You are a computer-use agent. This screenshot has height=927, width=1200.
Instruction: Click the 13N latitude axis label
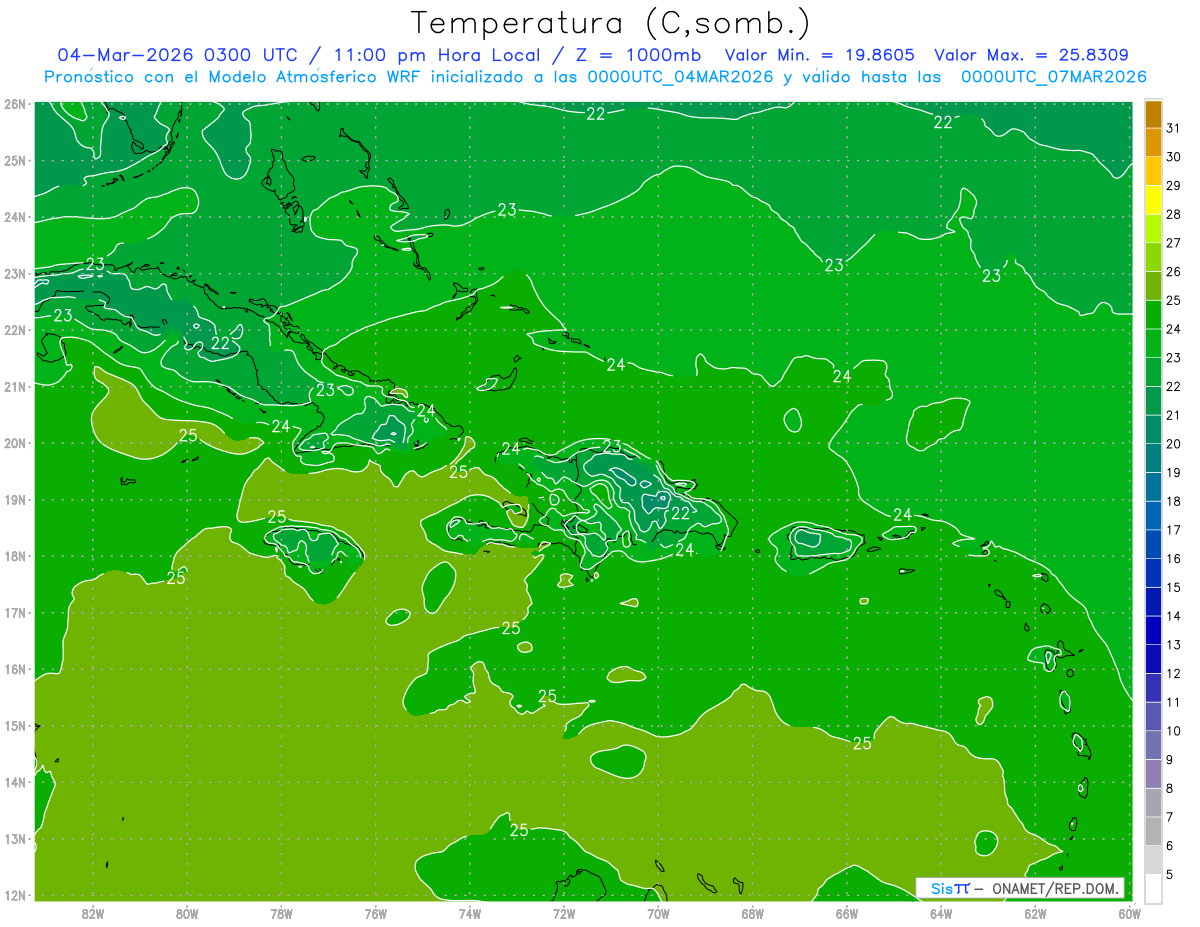coord(14,838)
